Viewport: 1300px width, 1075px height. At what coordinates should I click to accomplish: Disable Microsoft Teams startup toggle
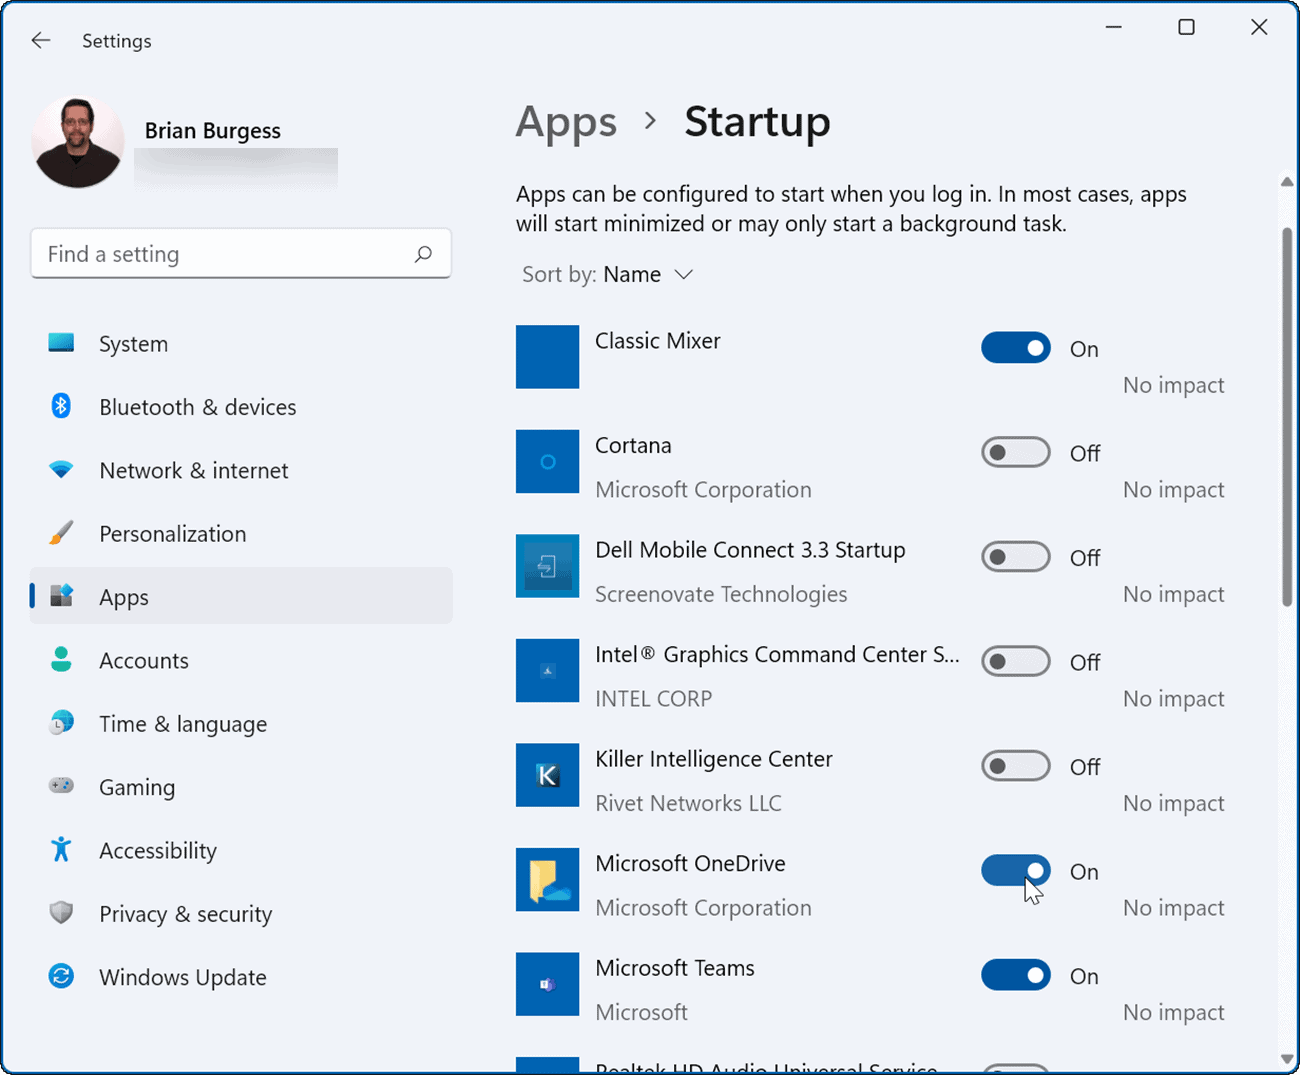(1015, 975)
